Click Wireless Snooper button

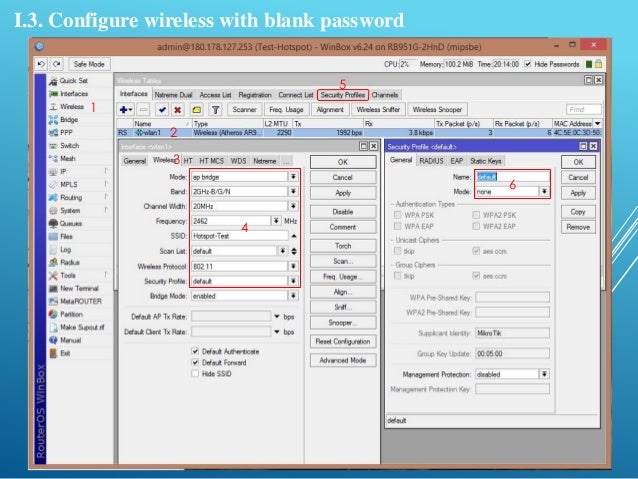pos(437,109)
